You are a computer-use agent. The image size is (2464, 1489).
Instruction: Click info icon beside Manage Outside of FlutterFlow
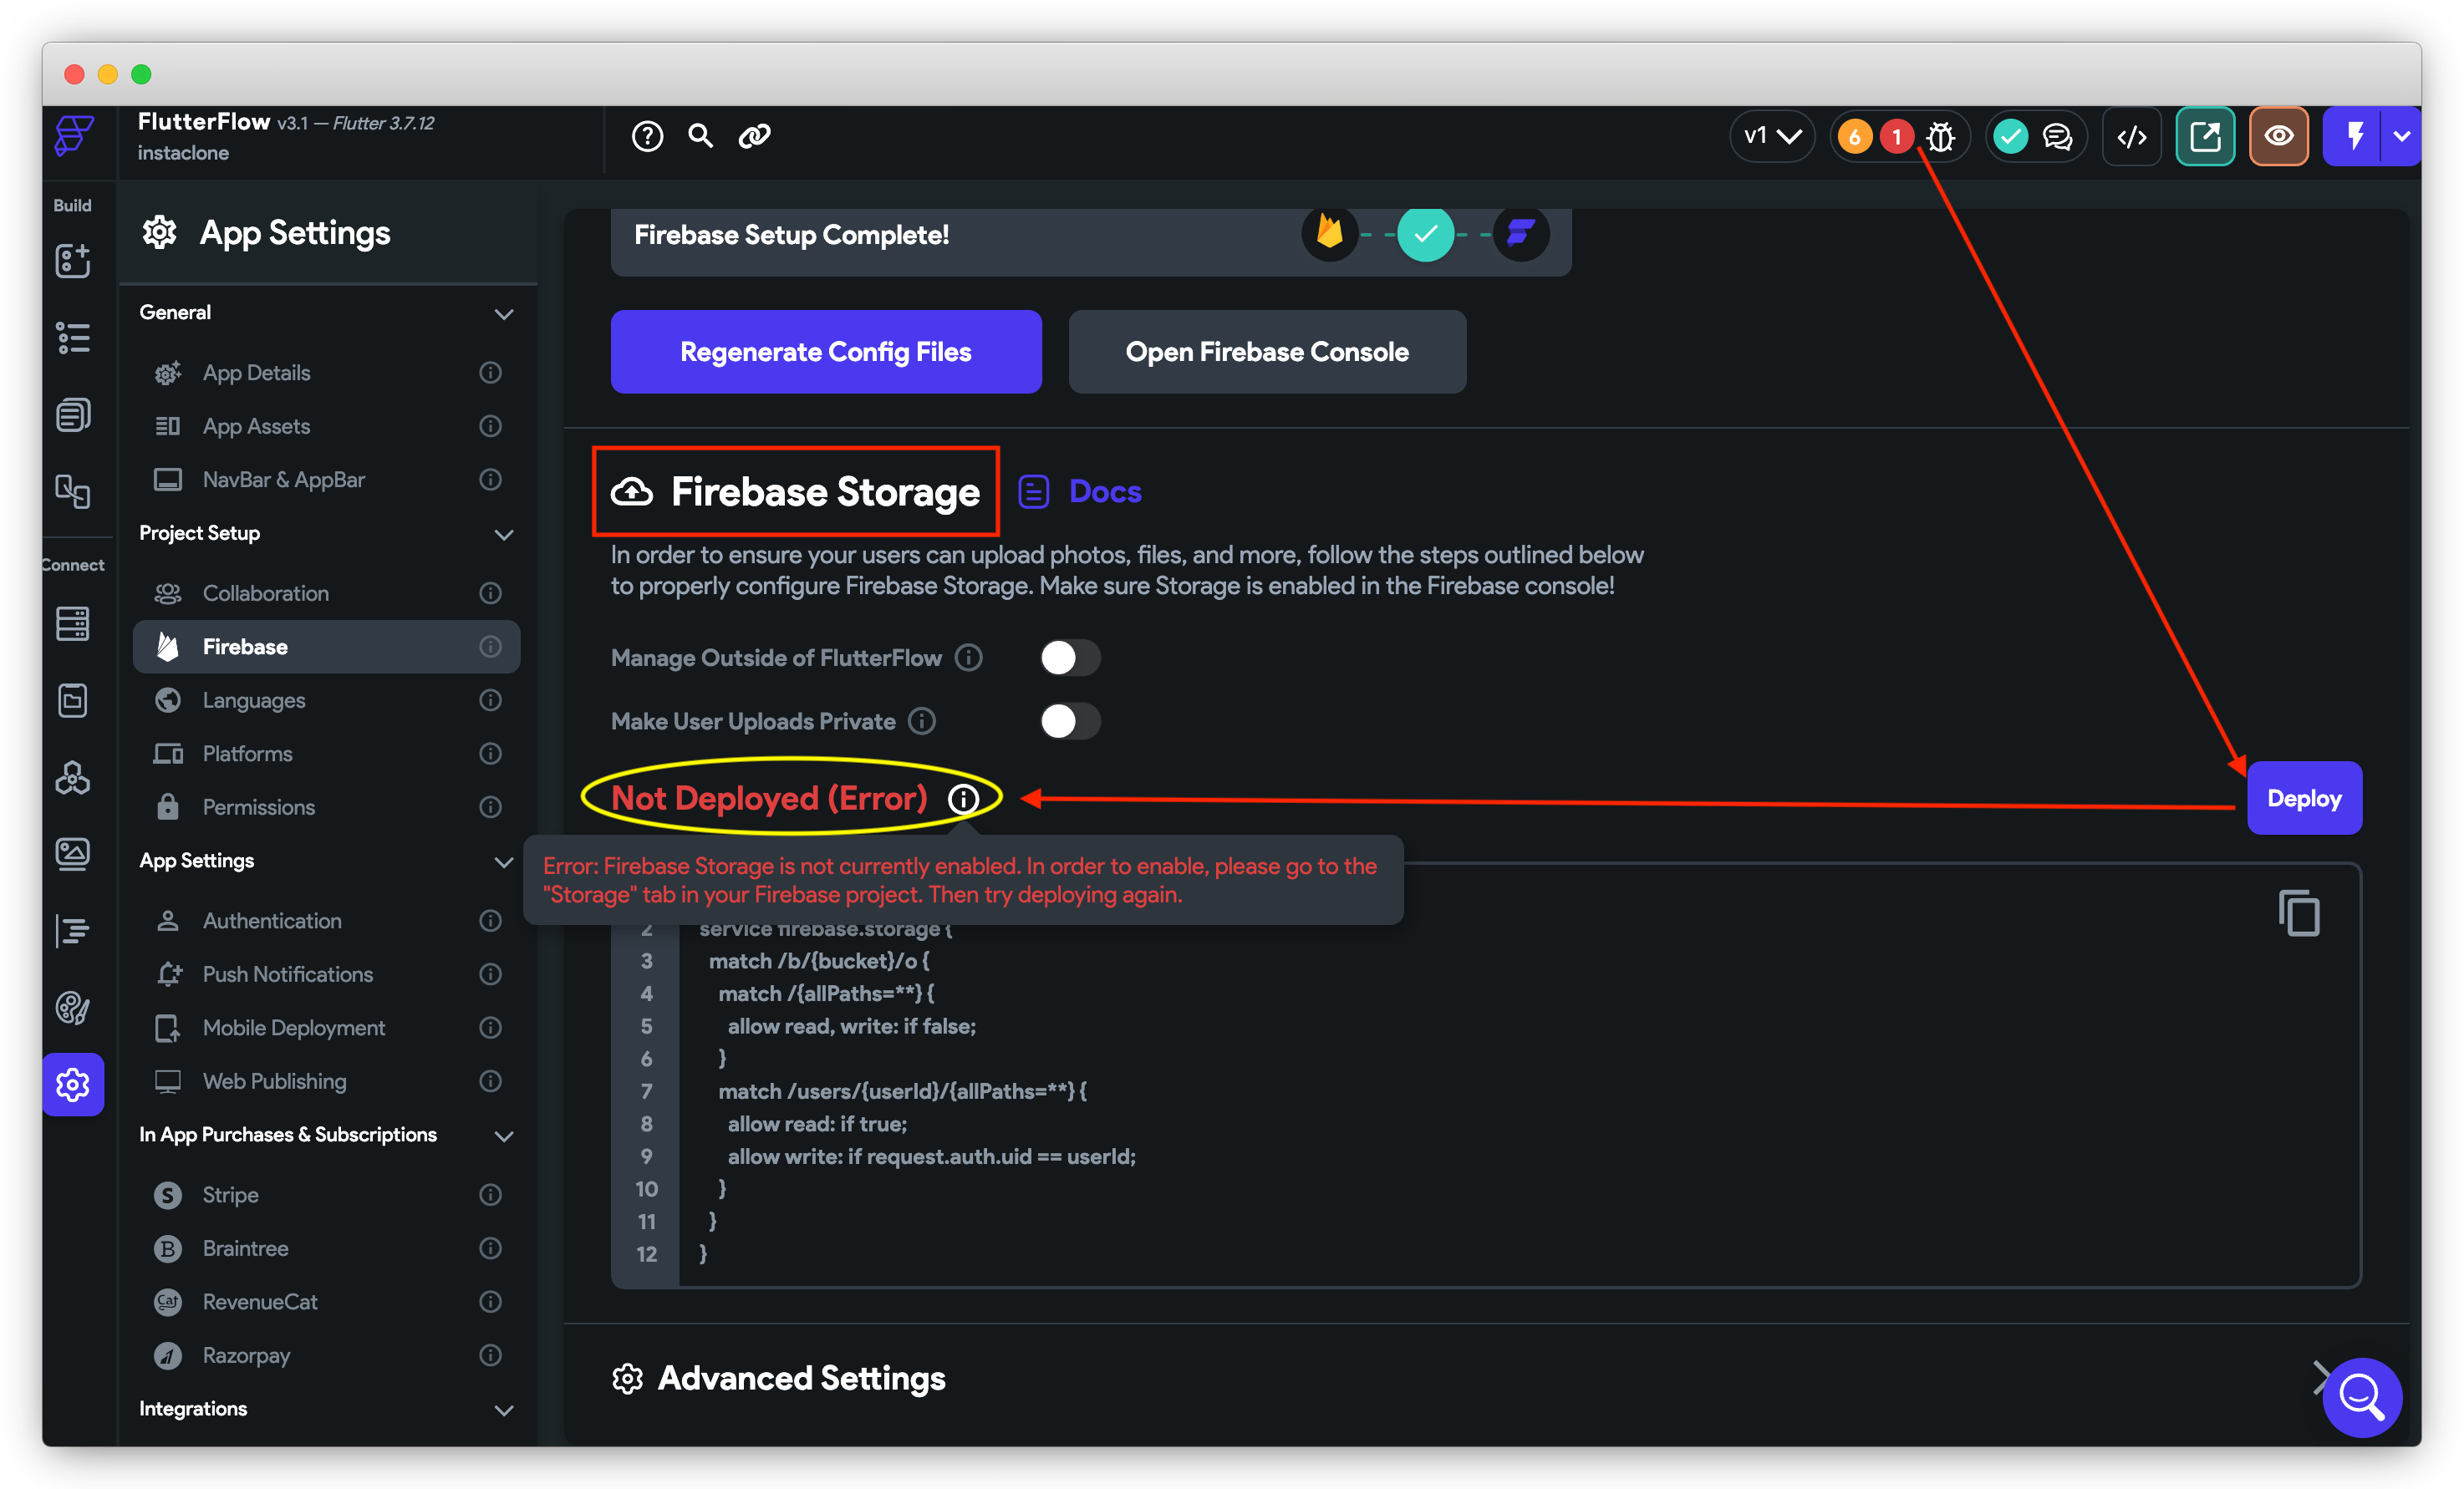coord(968,658)
